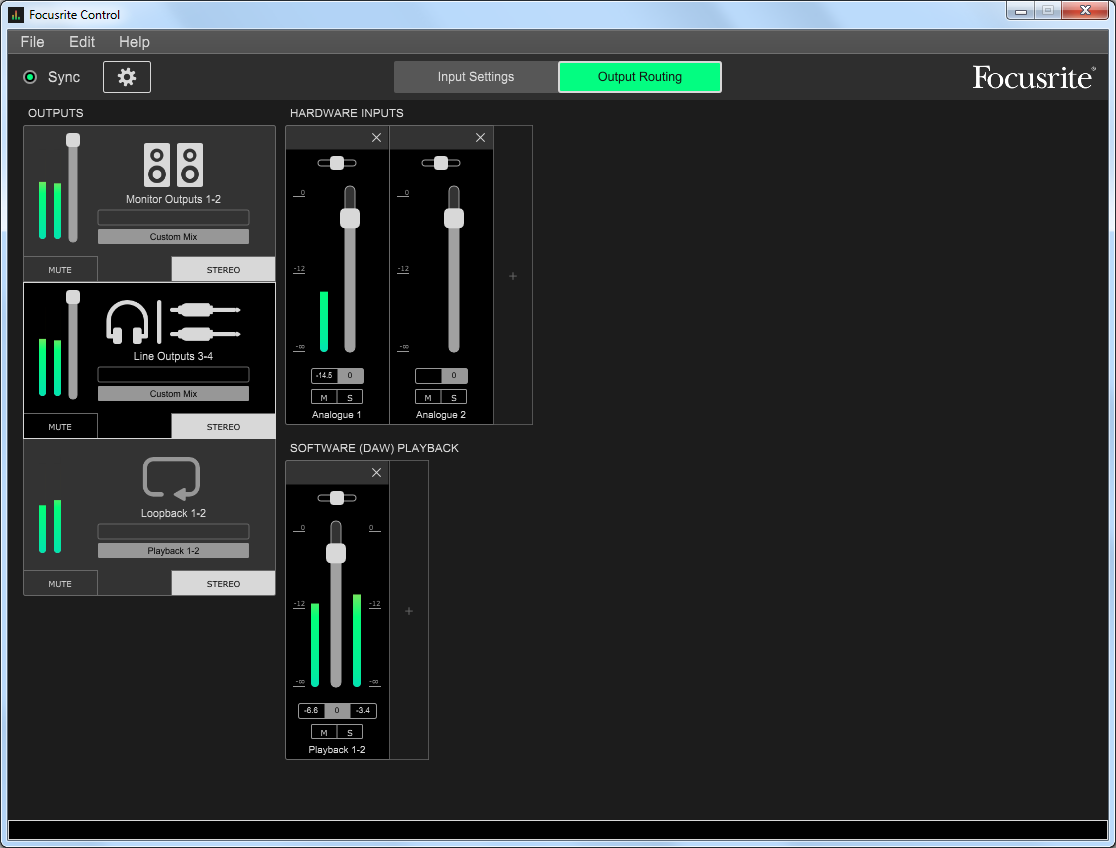Screen dimensions: 1116x848
Task: Remove Analogue 1 channel with X icon
Action: (x=376, y=138)
